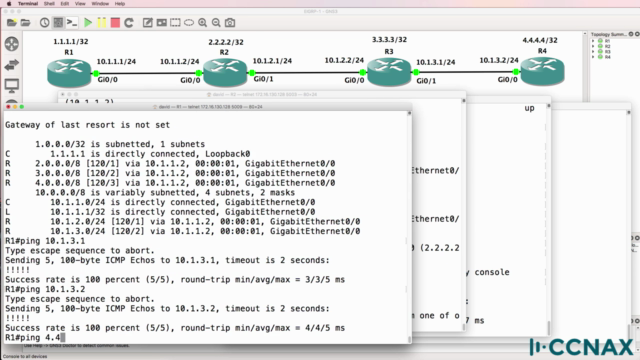Screen dimensions: 640x360
Task: Click the 1.1.1.1/32 label above R1
Action: click(x=71, y=42)
